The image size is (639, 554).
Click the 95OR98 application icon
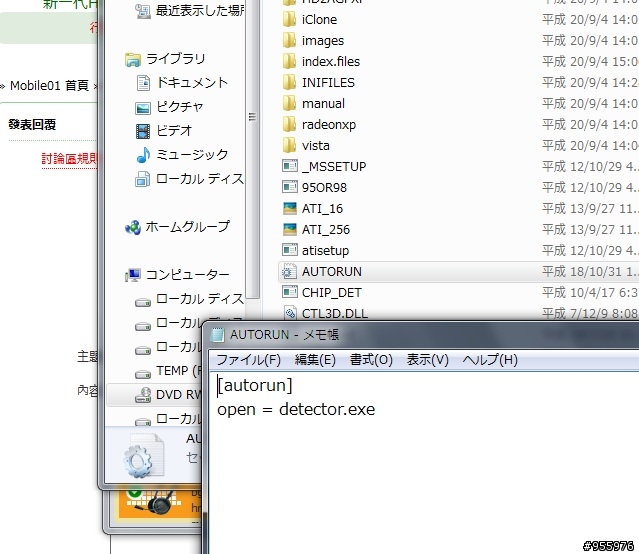tap(290, 188)
